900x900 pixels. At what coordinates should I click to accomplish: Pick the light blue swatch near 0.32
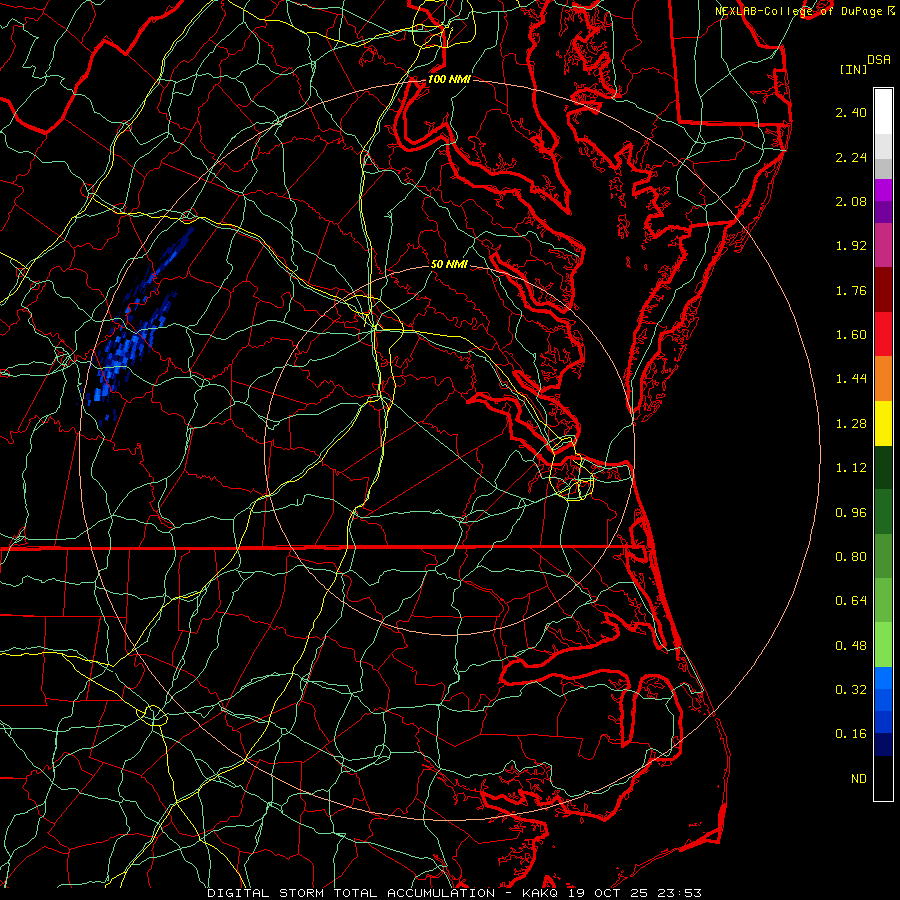pos(883,678)
